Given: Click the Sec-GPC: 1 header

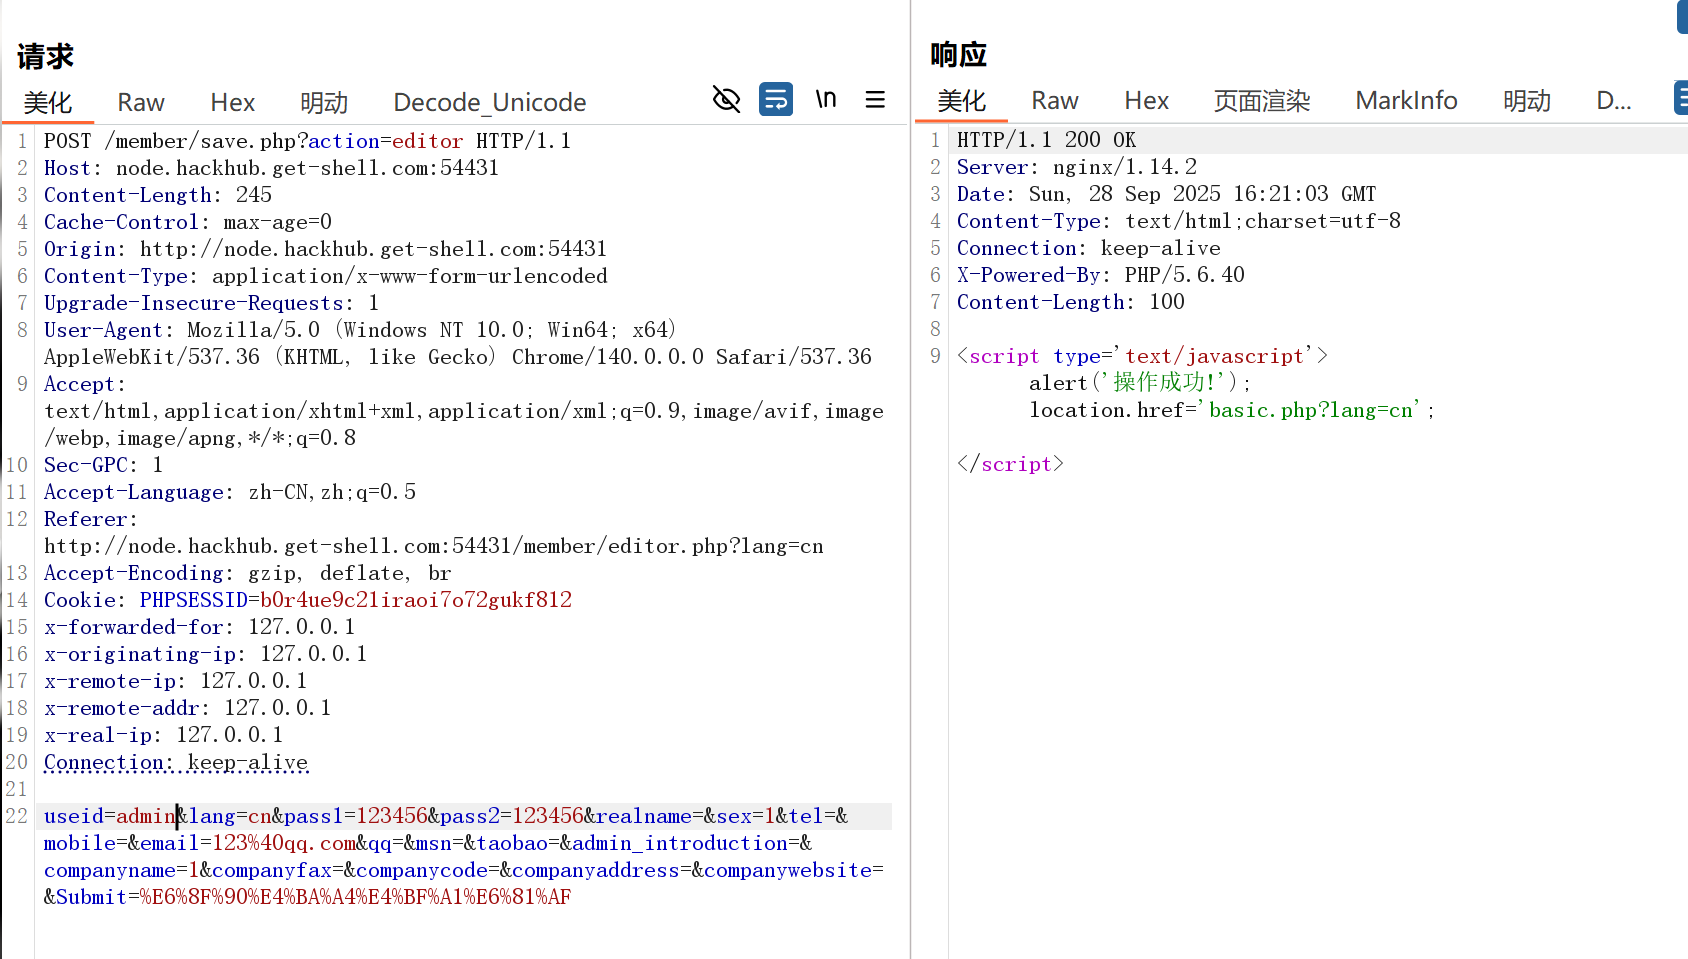Looking at the screenshot, I should click(x=103, y=465).
